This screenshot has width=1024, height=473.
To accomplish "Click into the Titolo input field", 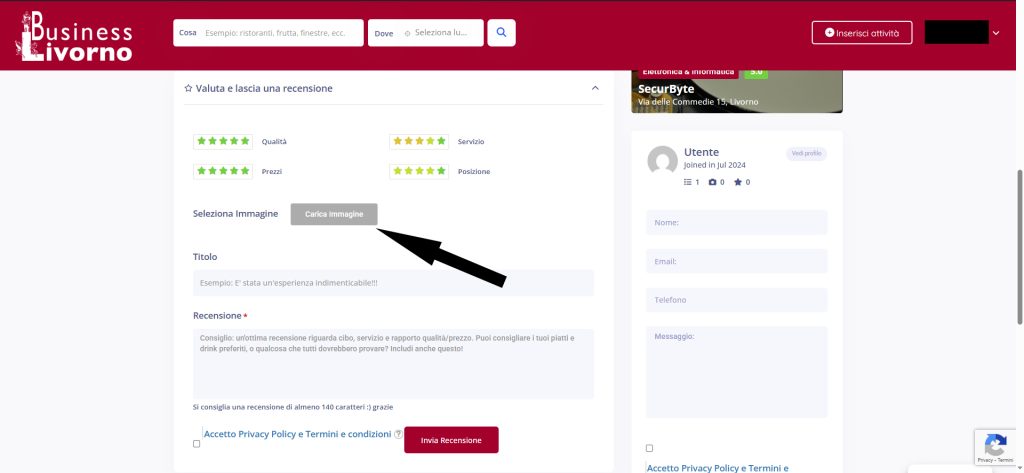I will (393, 283).
